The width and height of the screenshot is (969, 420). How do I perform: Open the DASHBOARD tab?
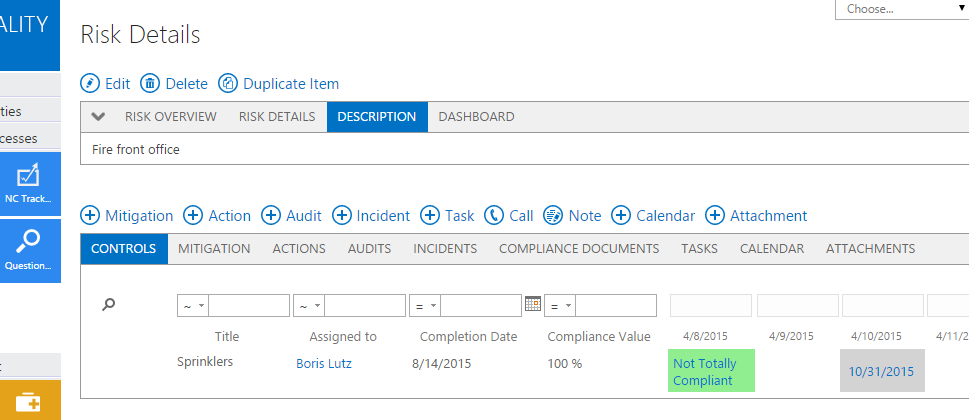click(476, 117)
